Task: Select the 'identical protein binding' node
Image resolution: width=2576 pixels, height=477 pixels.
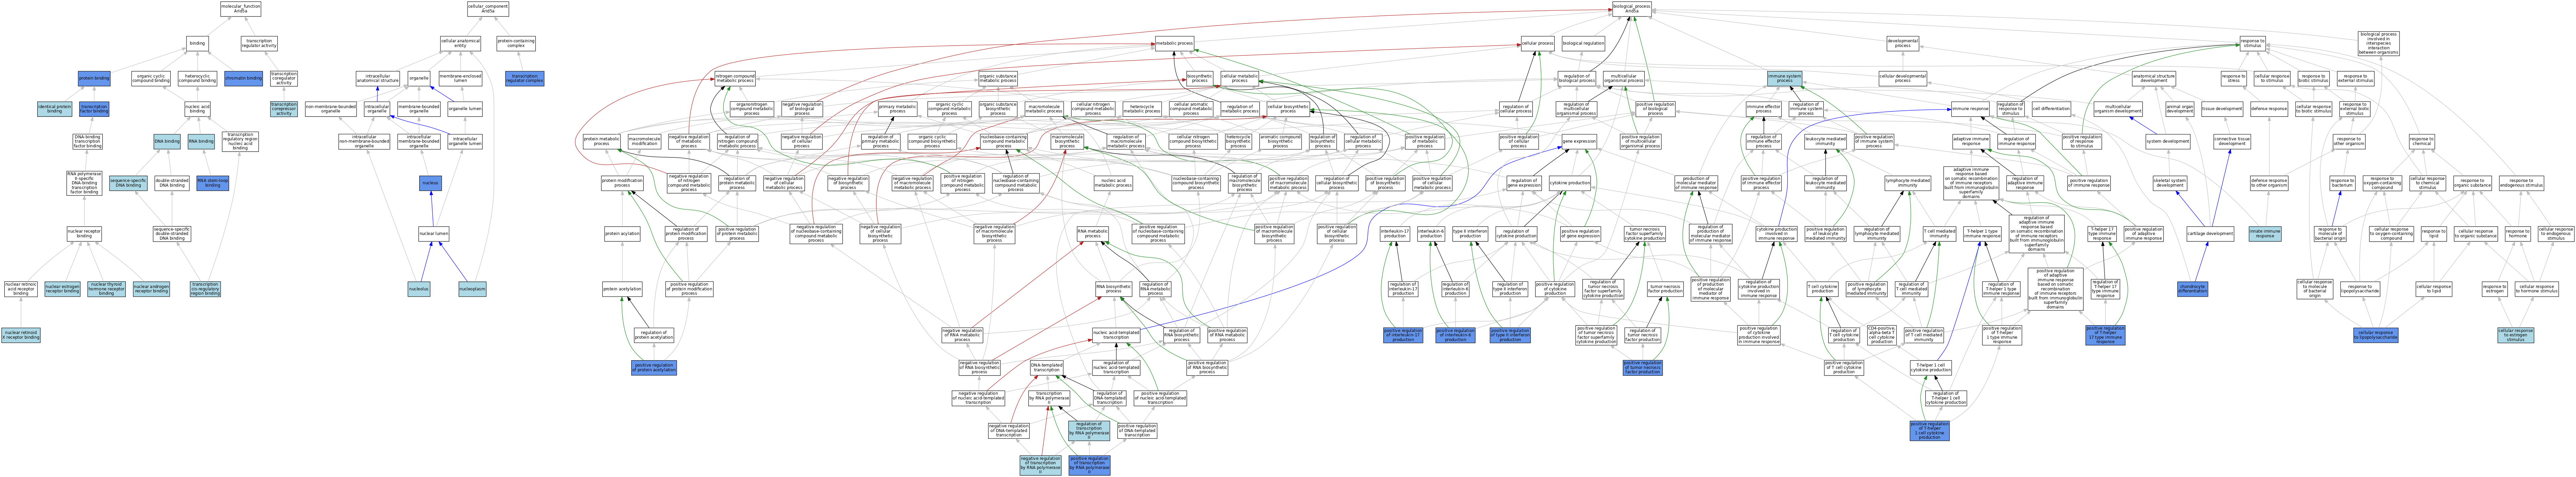Action: point(55,108)
